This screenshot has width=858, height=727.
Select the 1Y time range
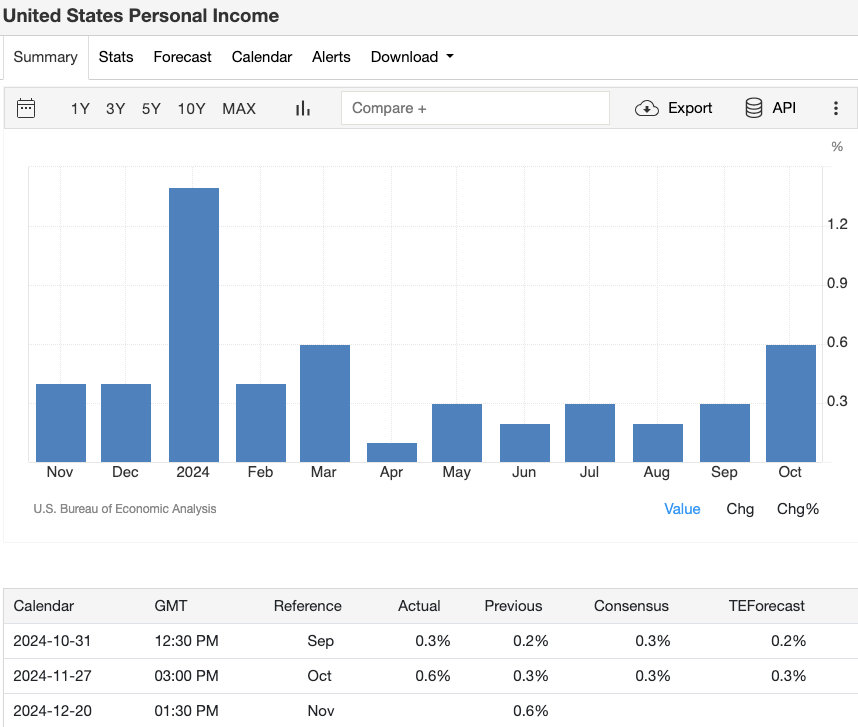[80, 109]
